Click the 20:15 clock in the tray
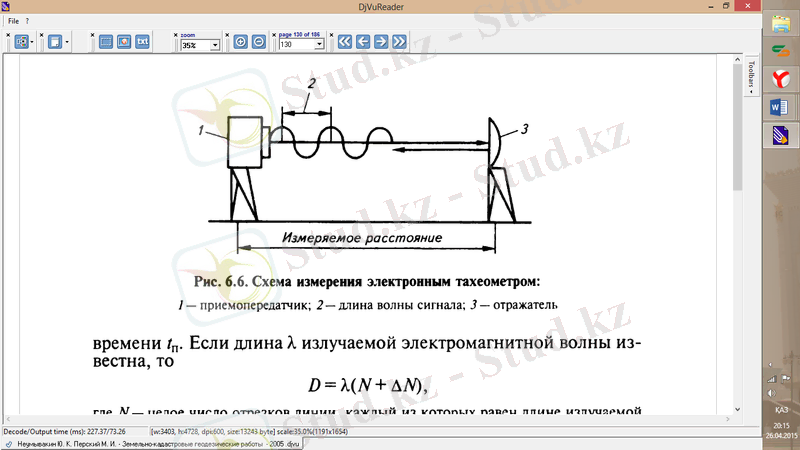This screenshot has width=800, height=450. pos(781,426)
